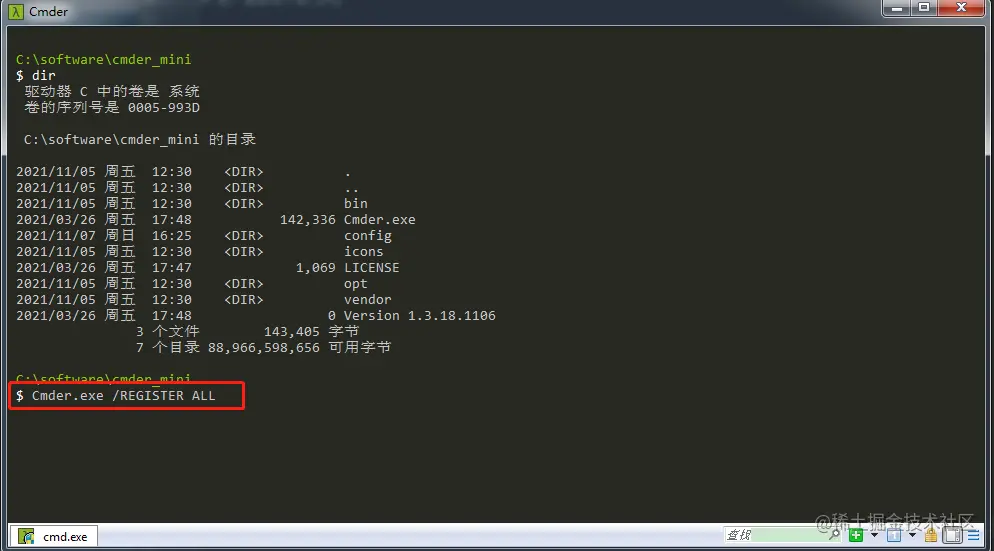Open the new console dropdown arrow
994x551 pixels.
tap(874, 535)
